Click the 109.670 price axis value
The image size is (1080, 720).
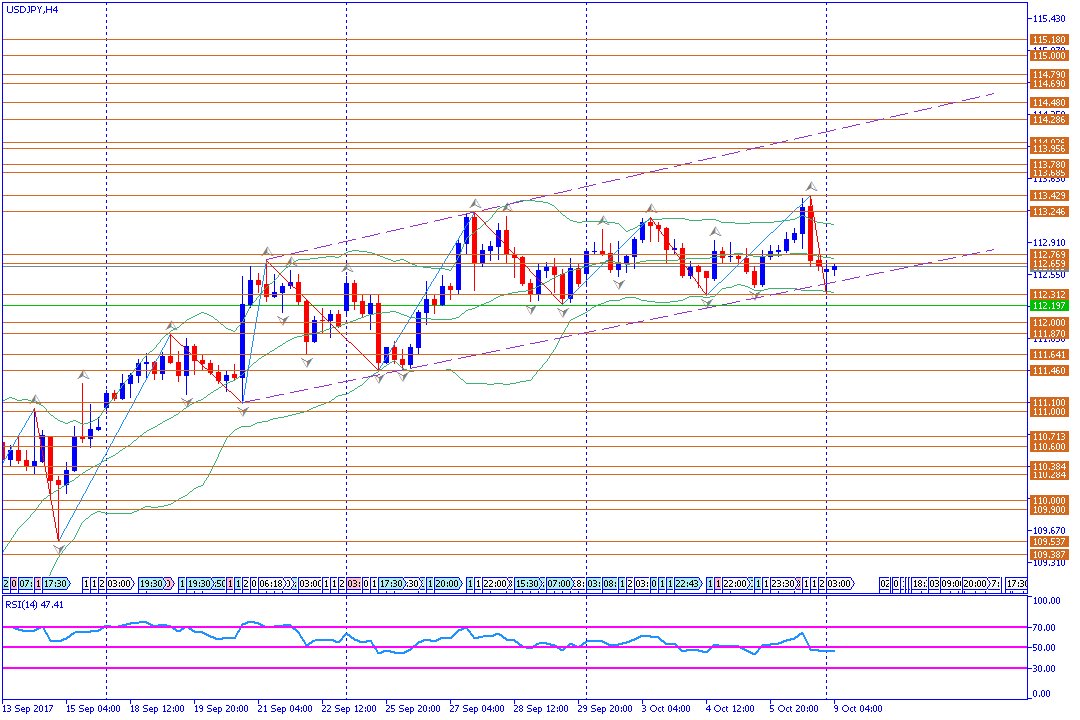(x=1050, y=531)
